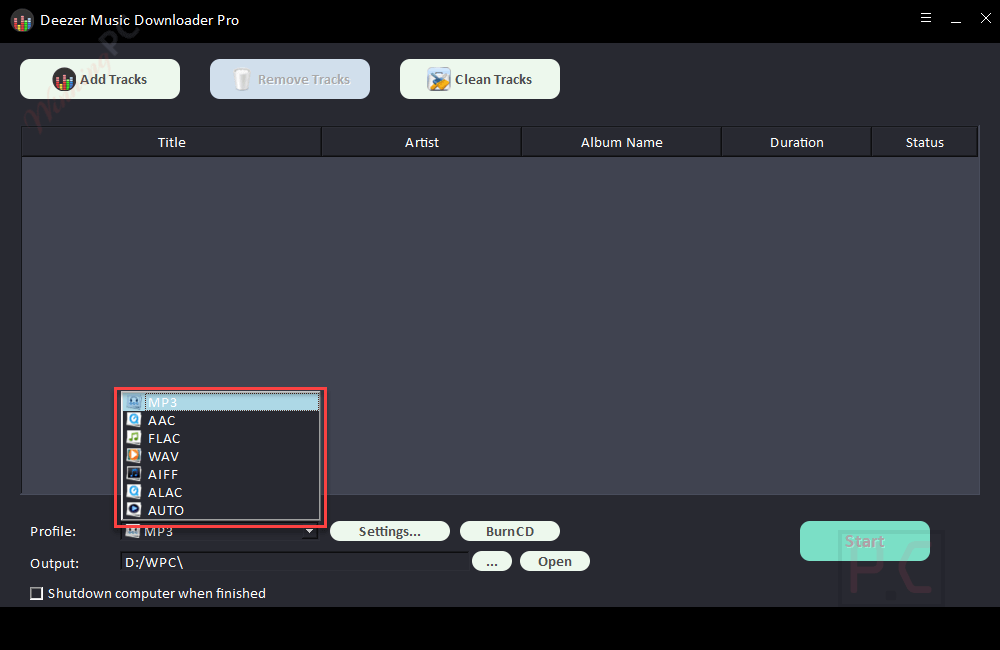
Task: Select AUTO format from profile list
Action: point(221,510)
